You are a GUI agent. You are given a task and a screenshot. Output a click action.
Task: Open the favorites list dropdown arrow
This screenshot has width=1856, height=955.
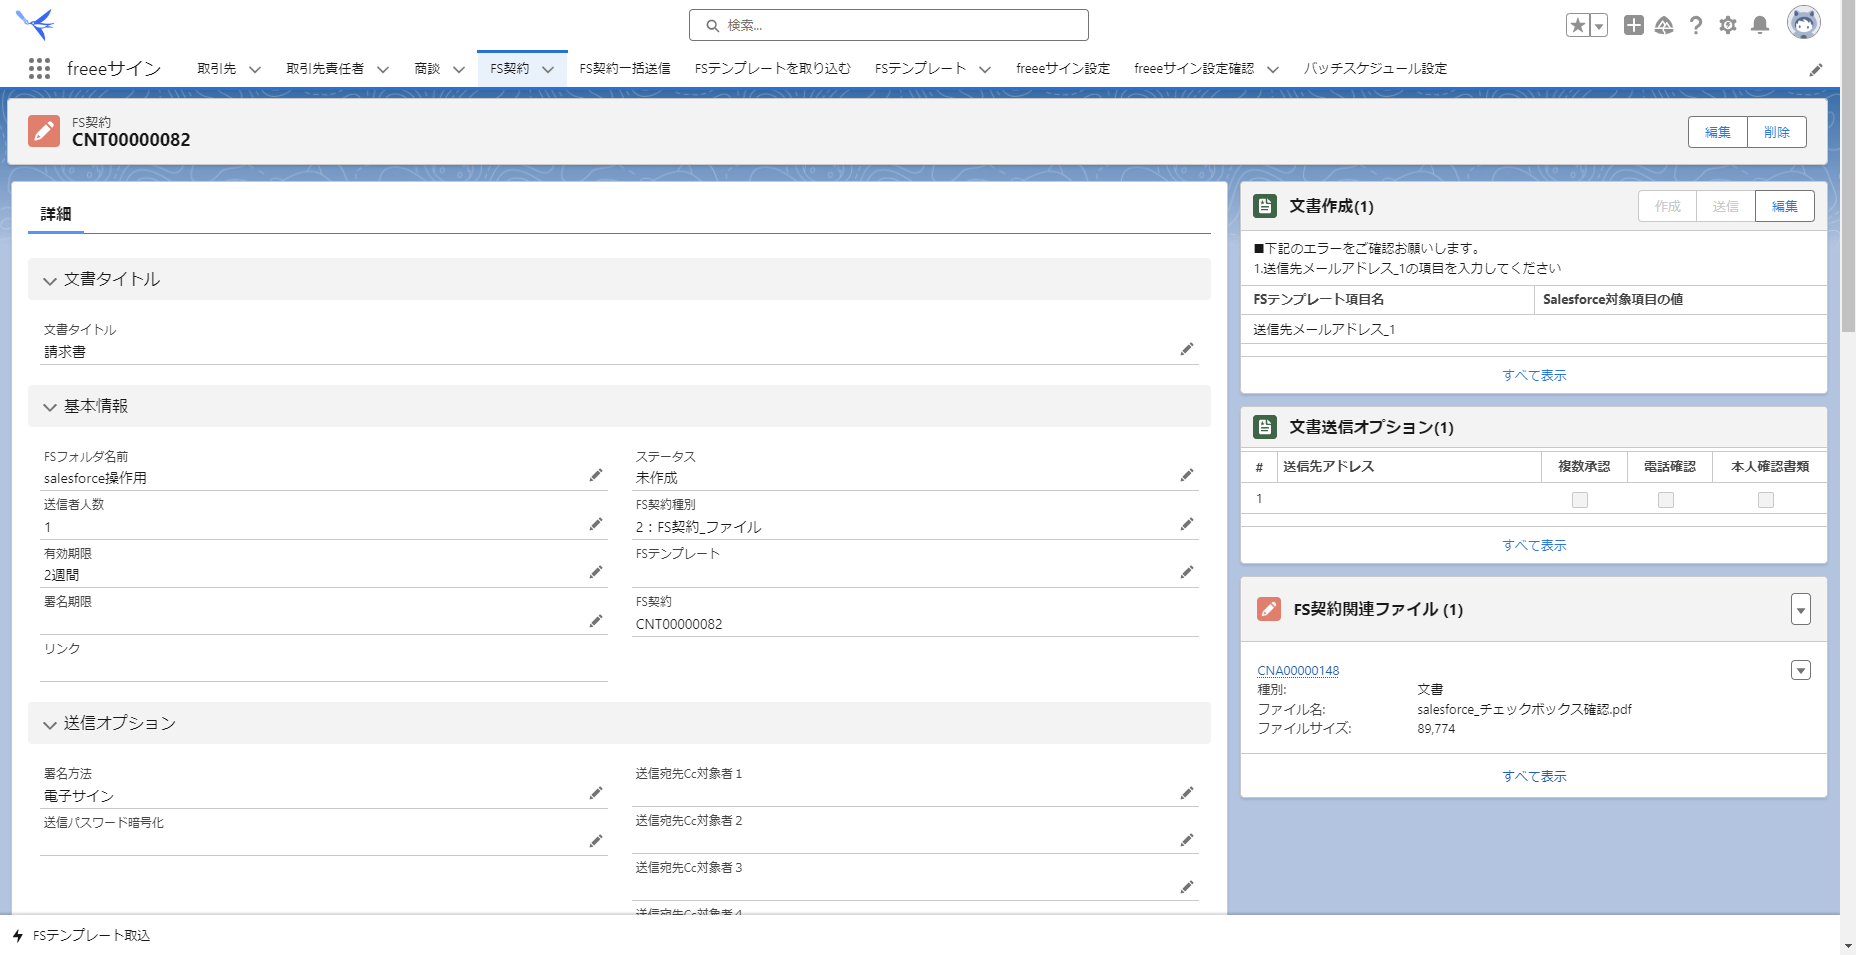tap(1598, 26)
